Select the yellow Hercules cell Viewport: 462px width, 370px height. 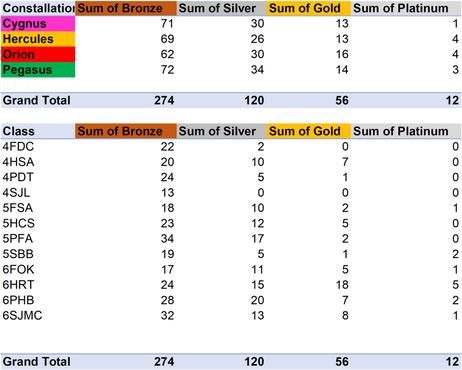38,39
